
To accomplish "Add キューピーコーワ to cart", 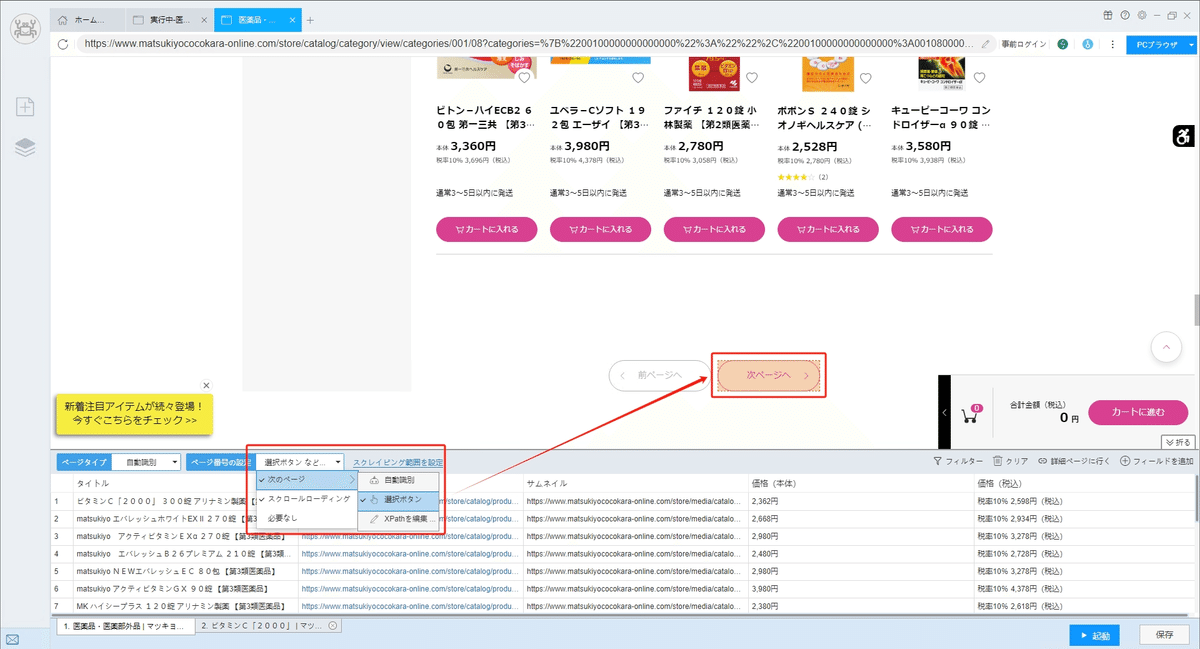I will 943,229.
